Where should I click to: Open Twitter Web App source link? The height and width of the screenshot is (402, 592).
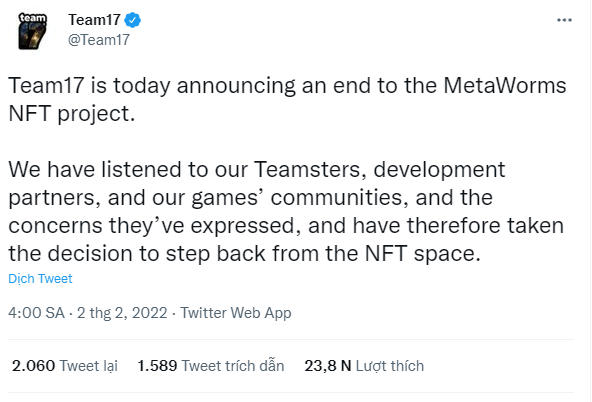pyautogui.click(x=236, y=313)
